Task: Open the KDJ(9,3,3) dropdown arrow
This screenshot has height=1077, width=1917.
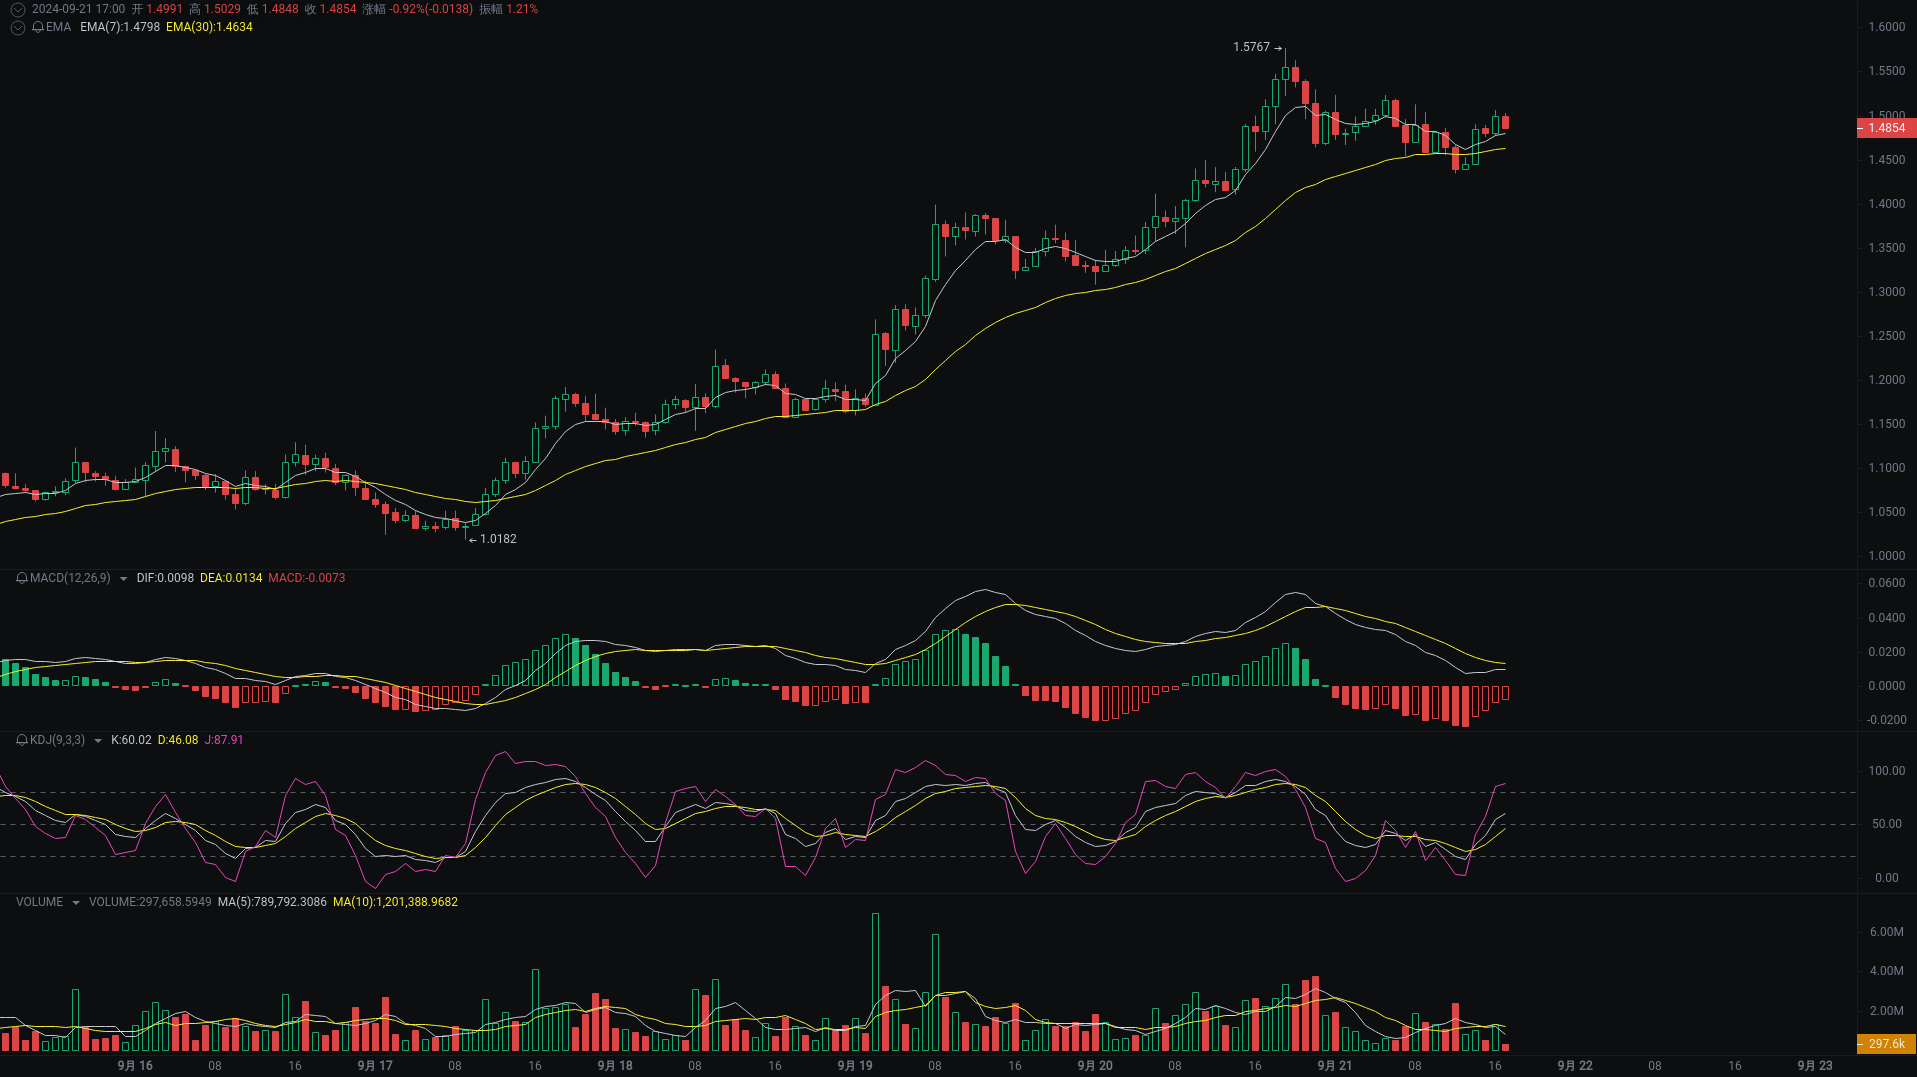Action: pyautogui.click(x=96, y=740)
